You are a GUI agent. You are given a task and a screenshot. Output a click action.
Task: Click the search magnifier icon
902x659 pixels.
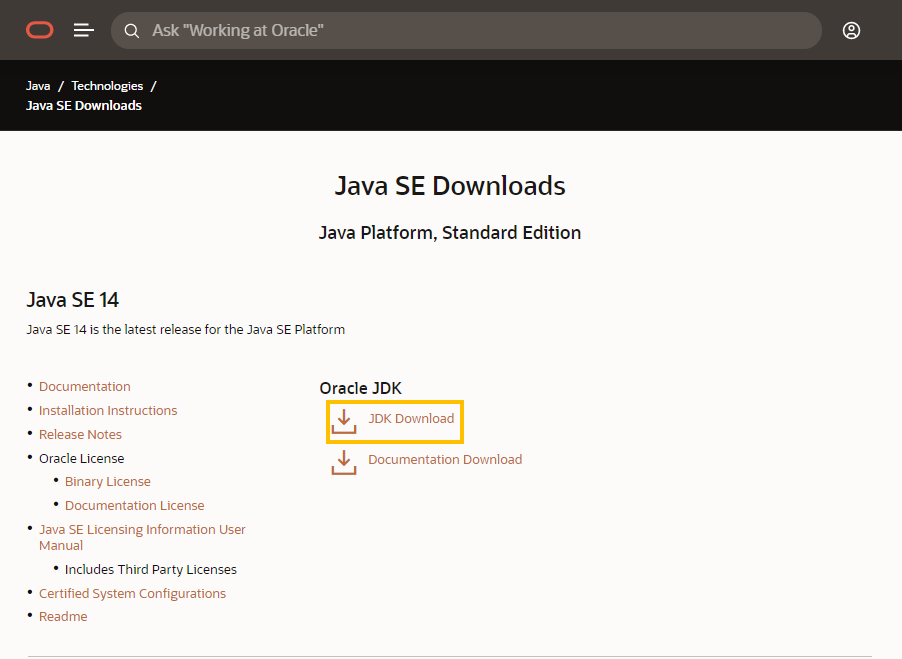point(132,30)
